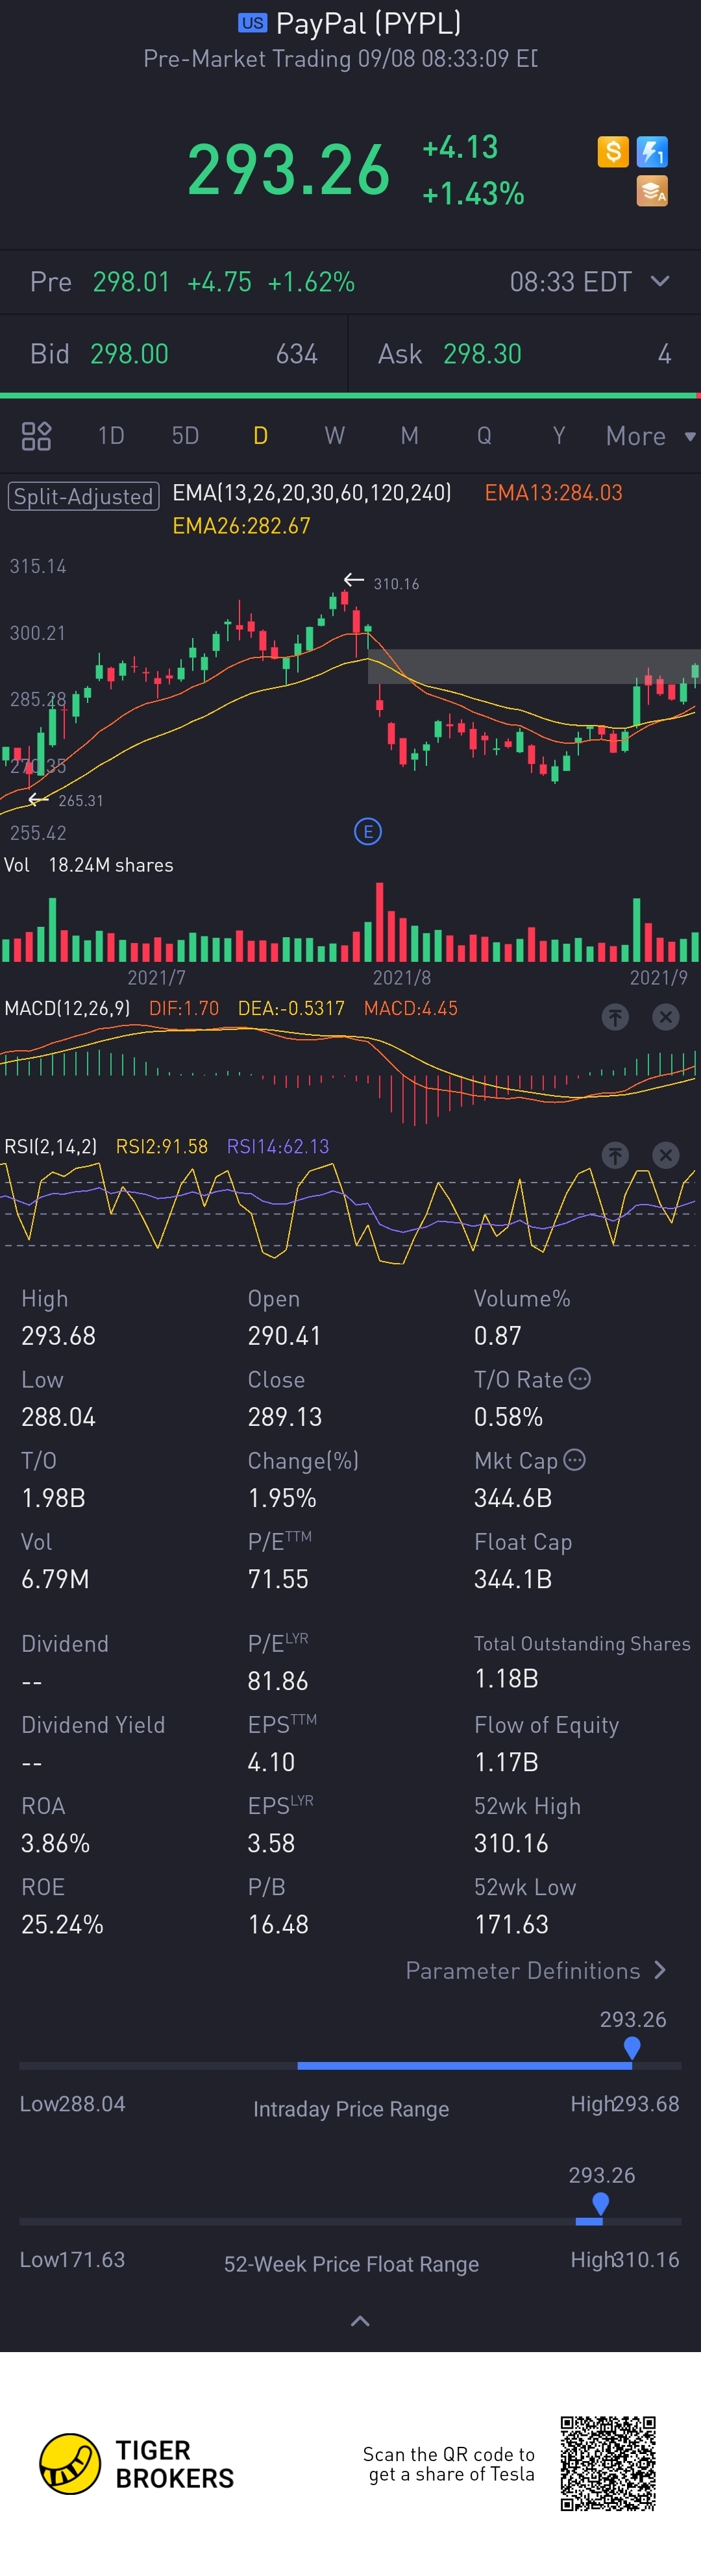The image size is (701, 2576).
Task: Tap the P/B value 16.48
Action: point(278,1924)
